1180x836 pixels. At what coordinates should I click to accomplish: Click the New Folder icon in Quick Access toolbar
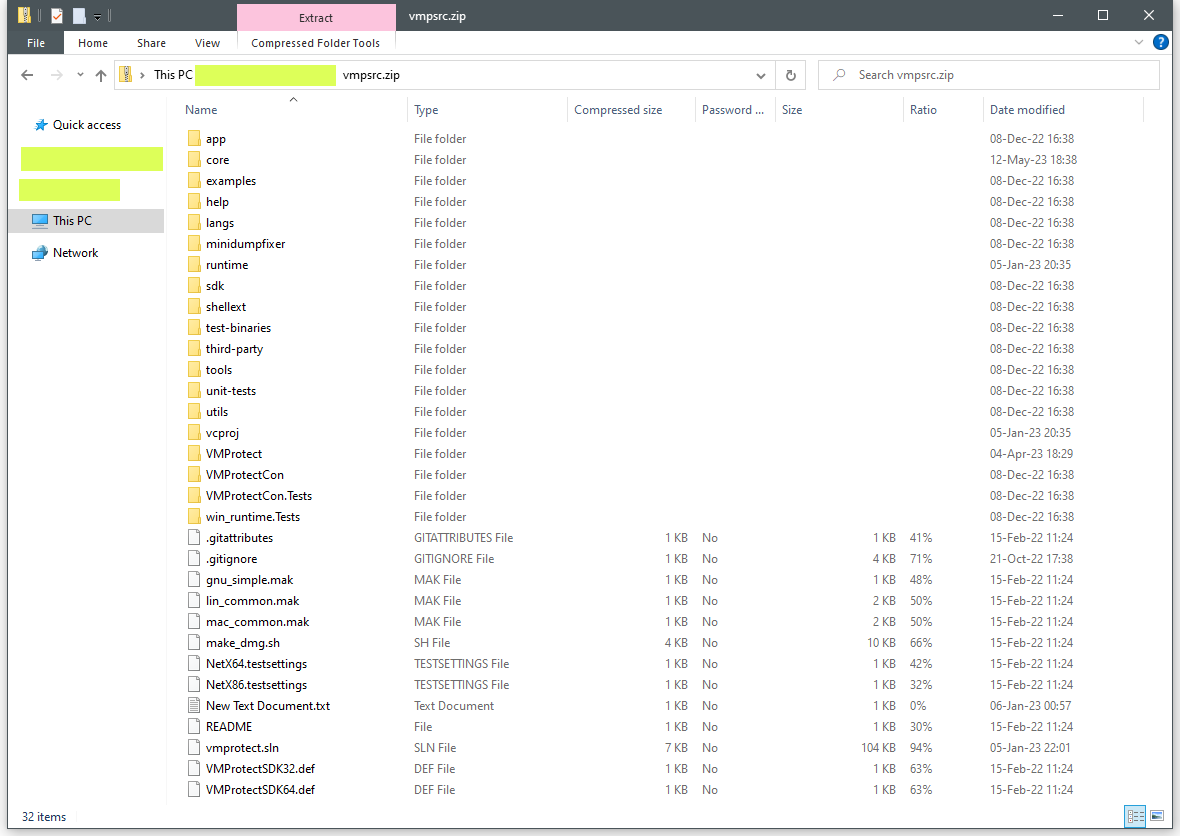click(x=79, y=15)
